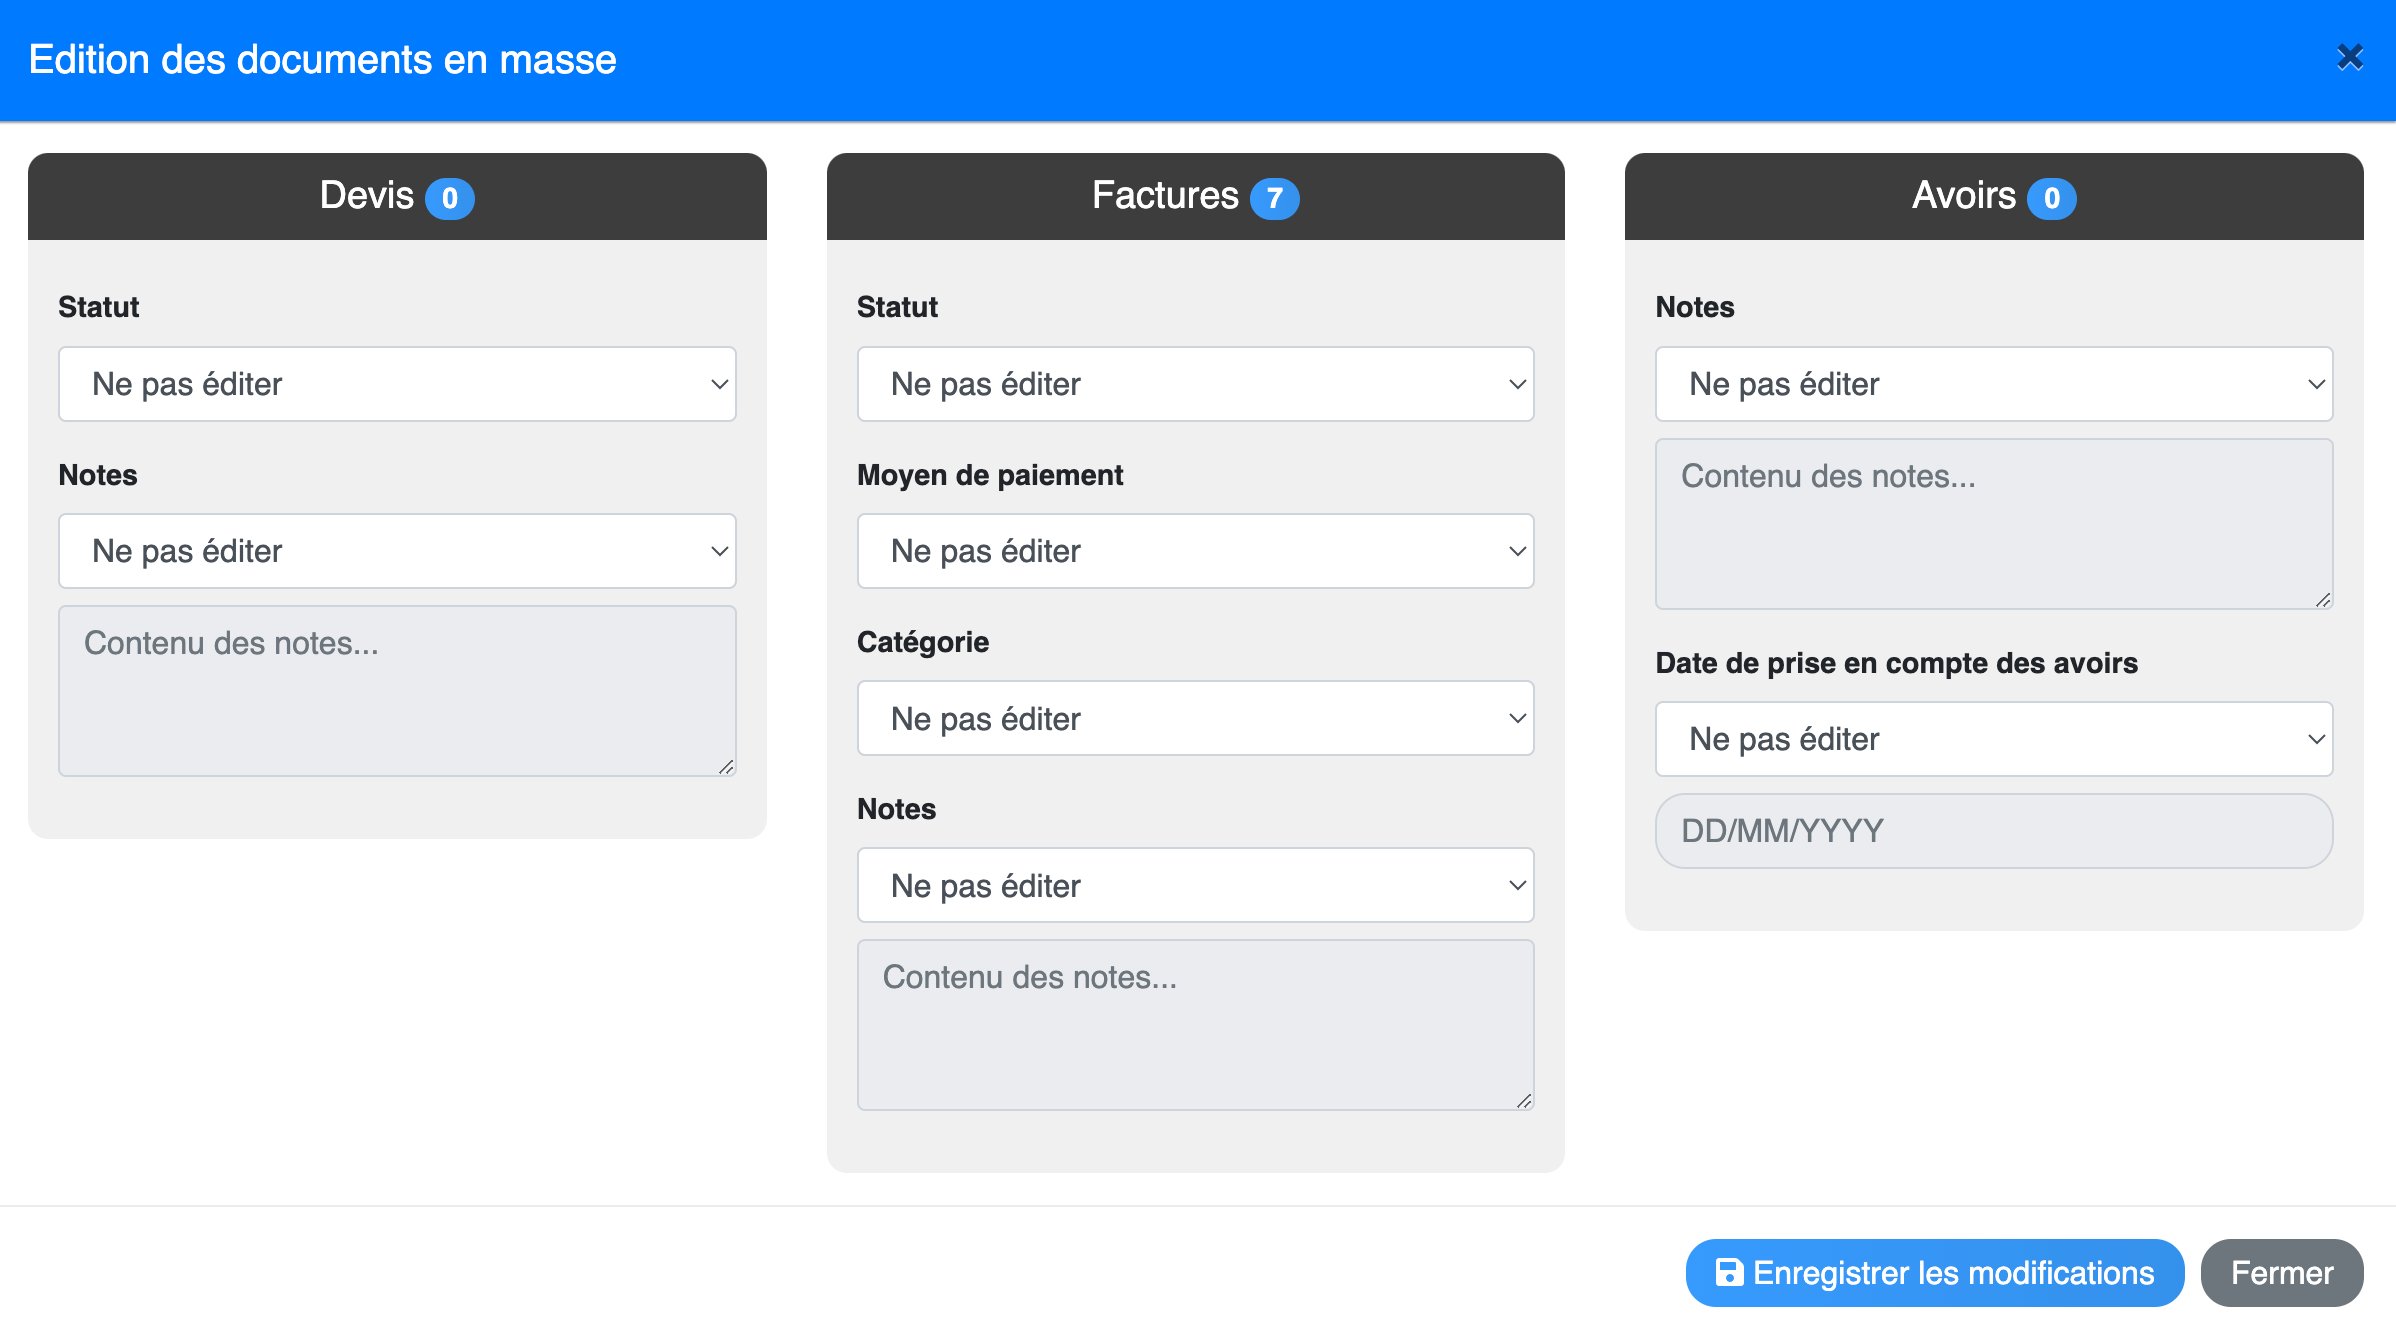Click the Devis notes content textarea
The width and height of the screenshot is (2396, 1338).
click(x=397, y=691)
